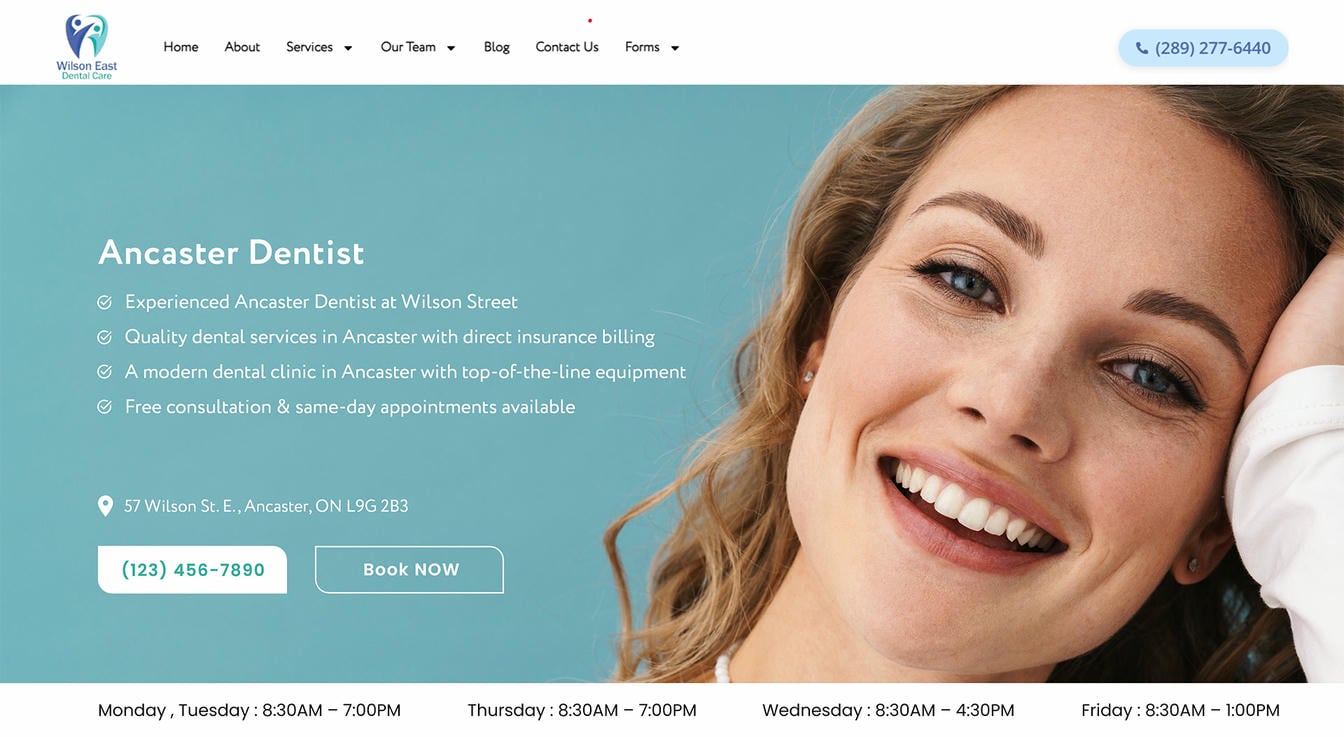Expand the Services dropdown arrow

tap(348, 48)
